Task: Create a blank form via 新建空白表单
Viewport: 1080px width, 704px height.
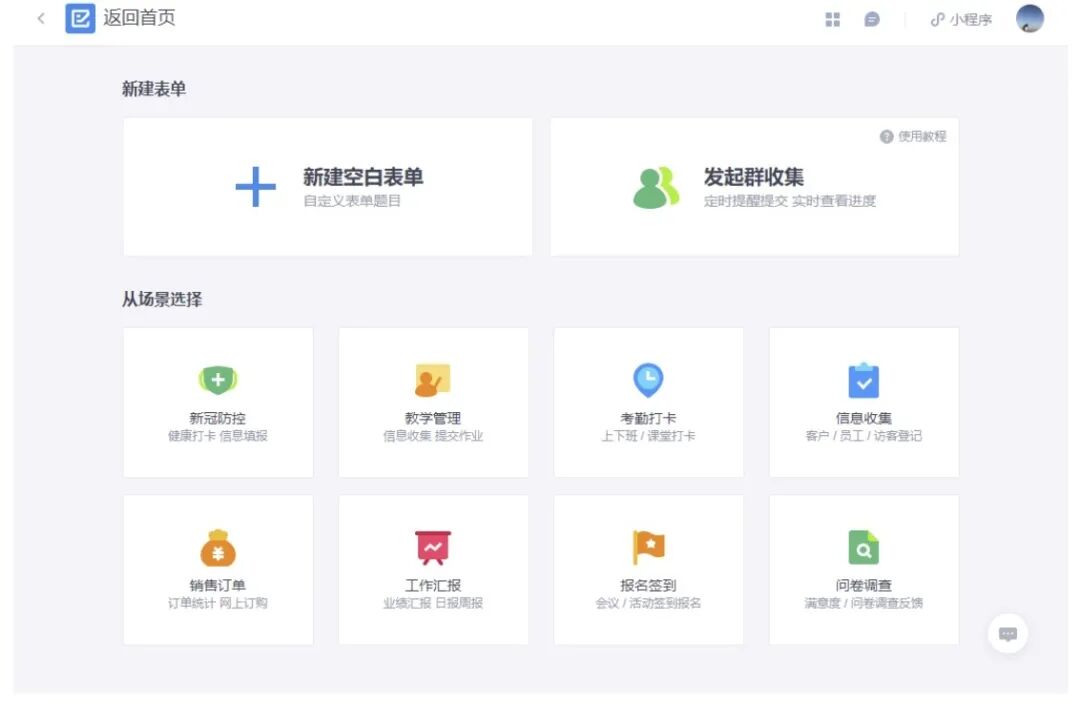Action: 328,186
